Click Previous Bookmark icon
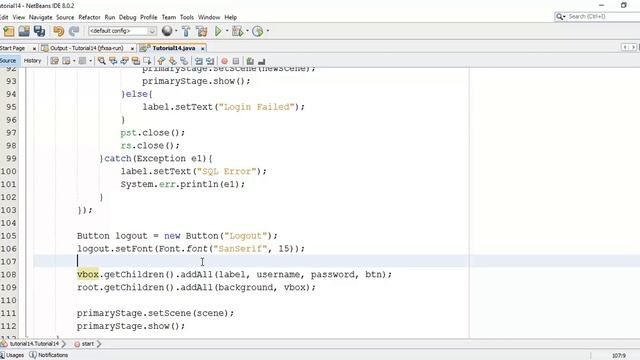Image resolution: width=640 pixels, height=360 pixels. [161, 61]
